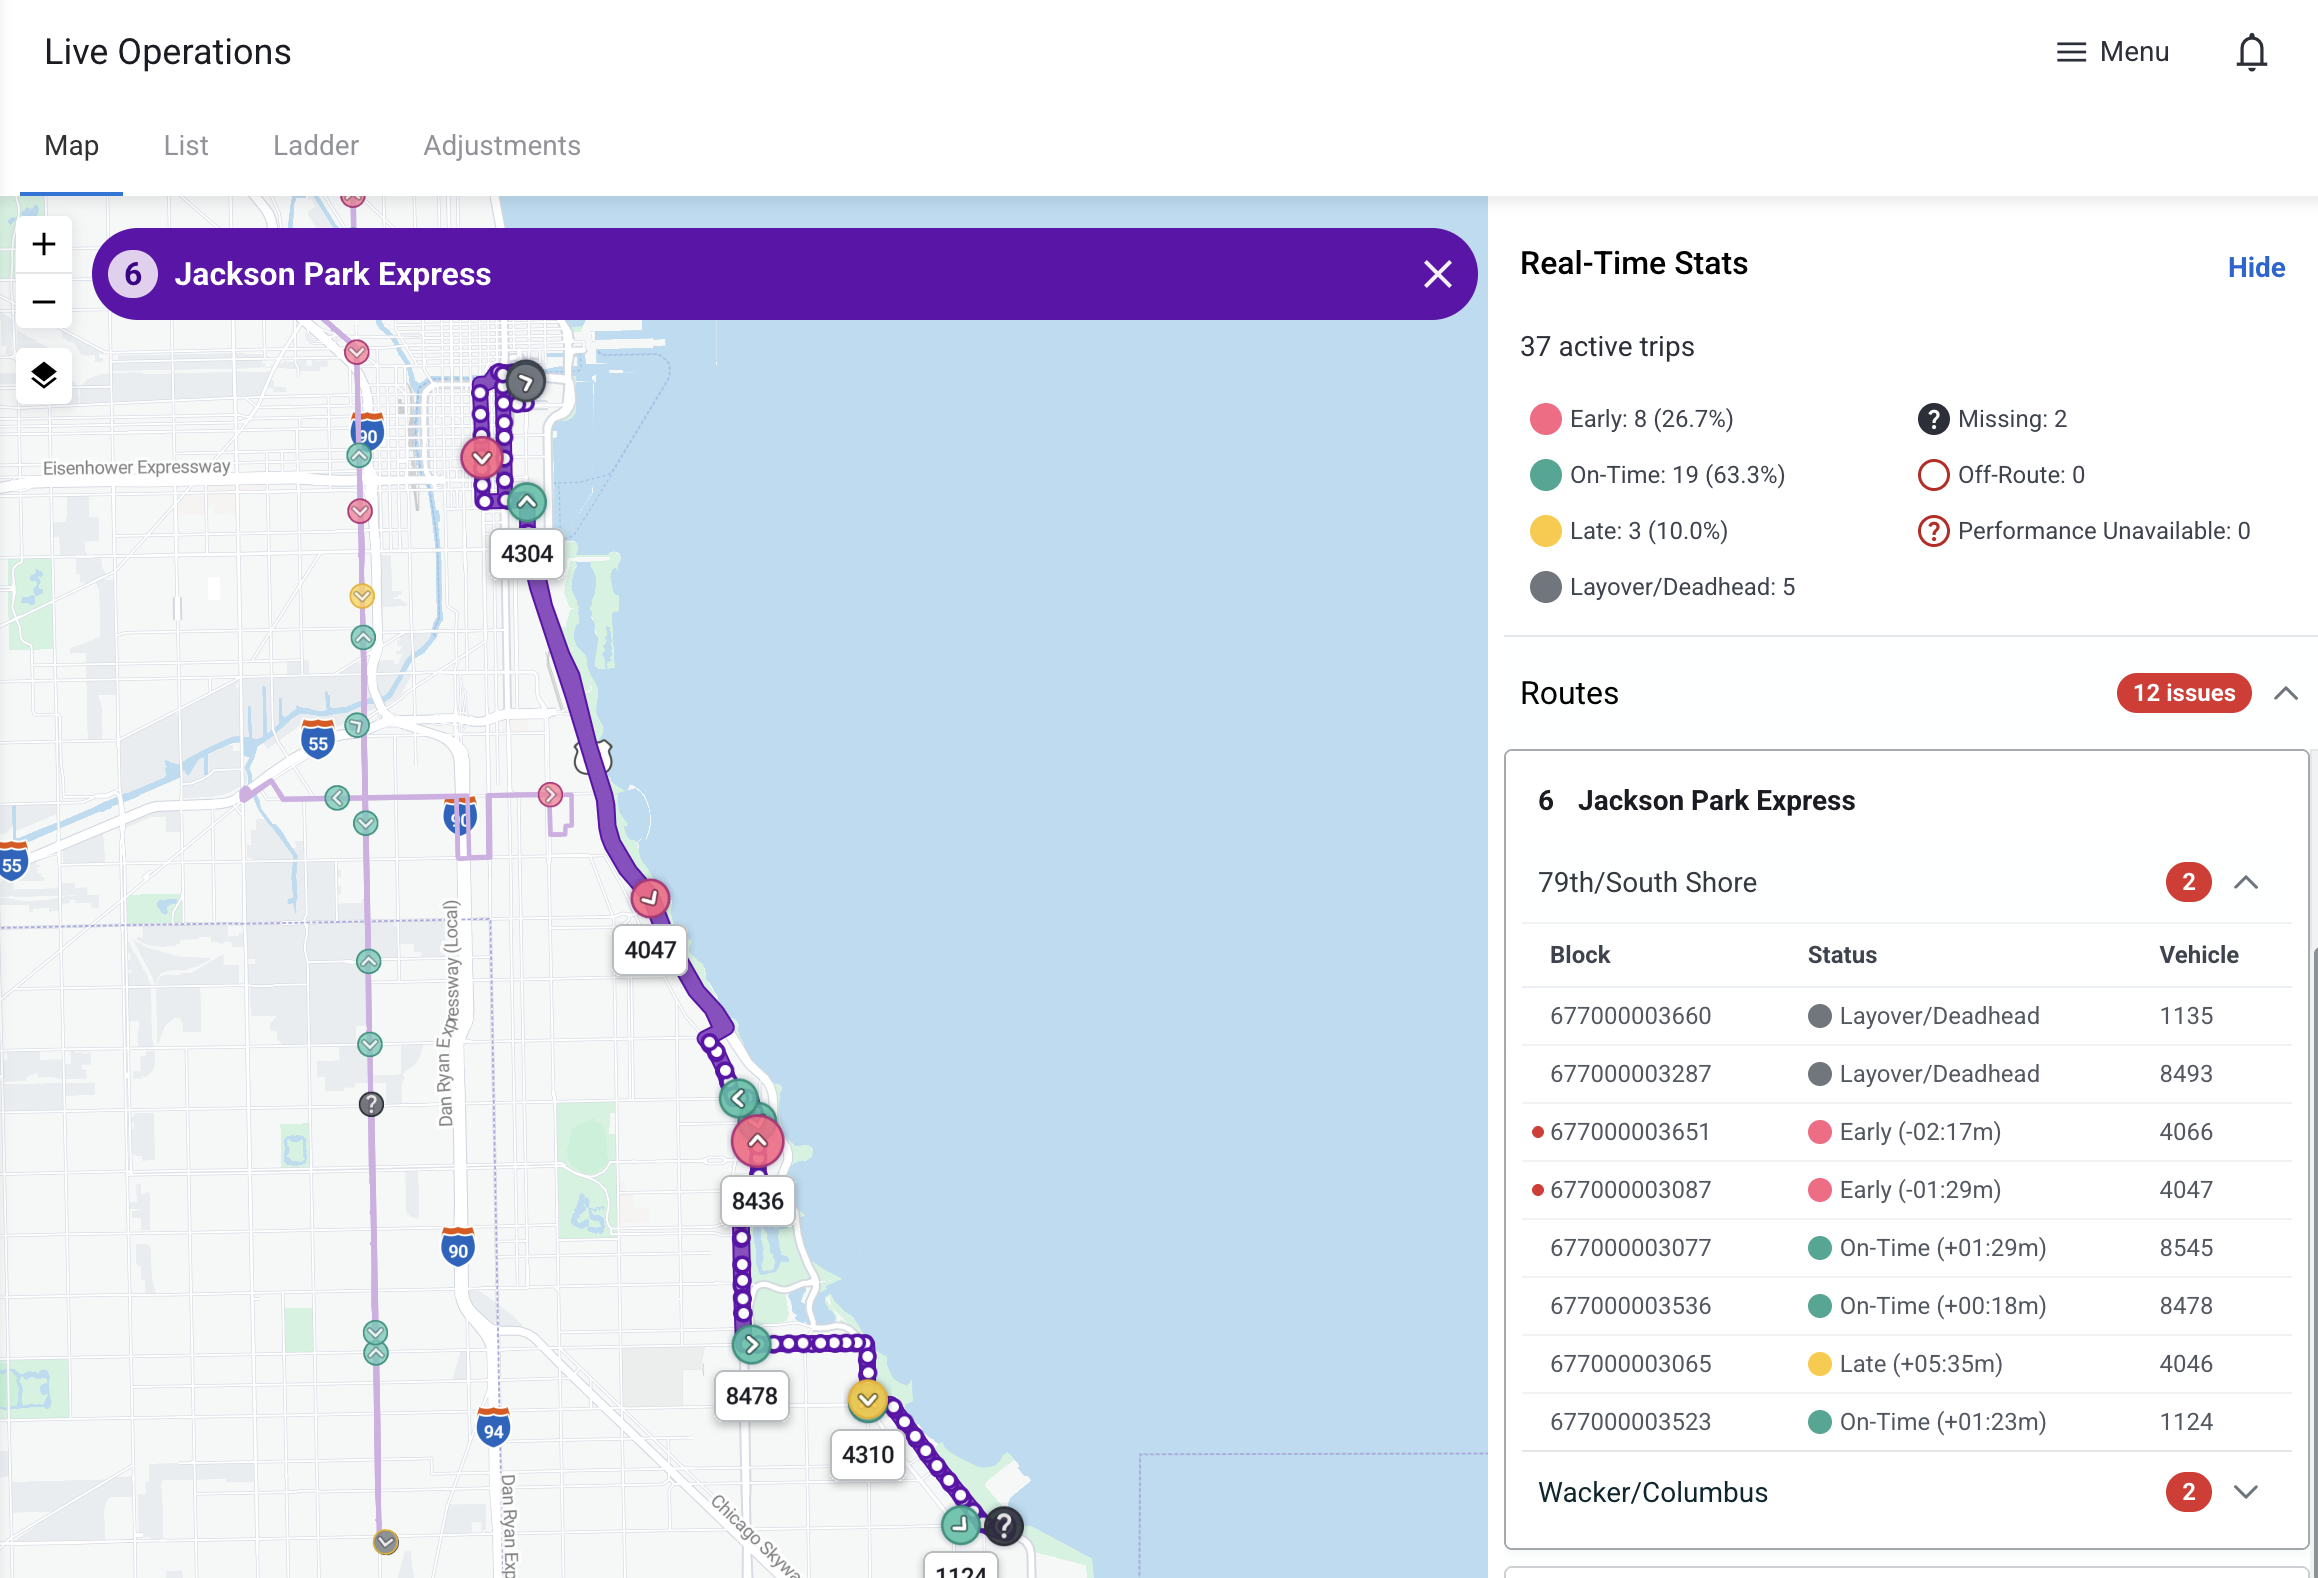Viewport: 2318px width, 1578px height.
Task: Click the 4047 vehicle label on map
Action: click(650, 950)
